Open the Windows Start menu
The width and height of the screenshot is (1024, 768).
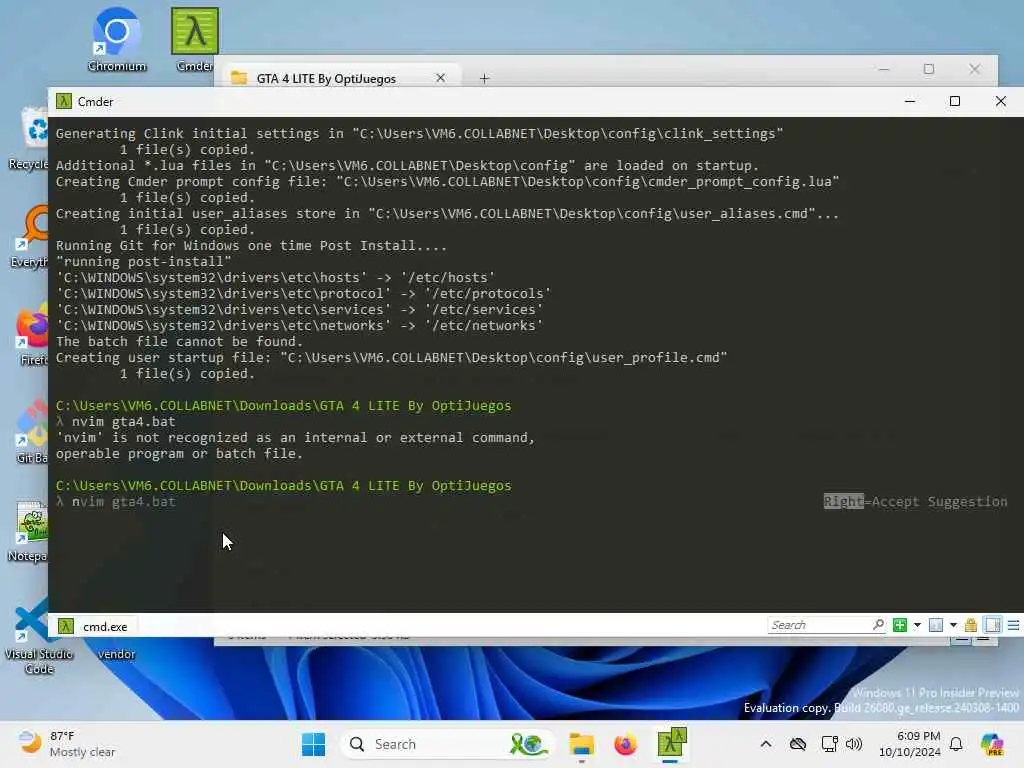pyautogui.click(x=313, y=744)
